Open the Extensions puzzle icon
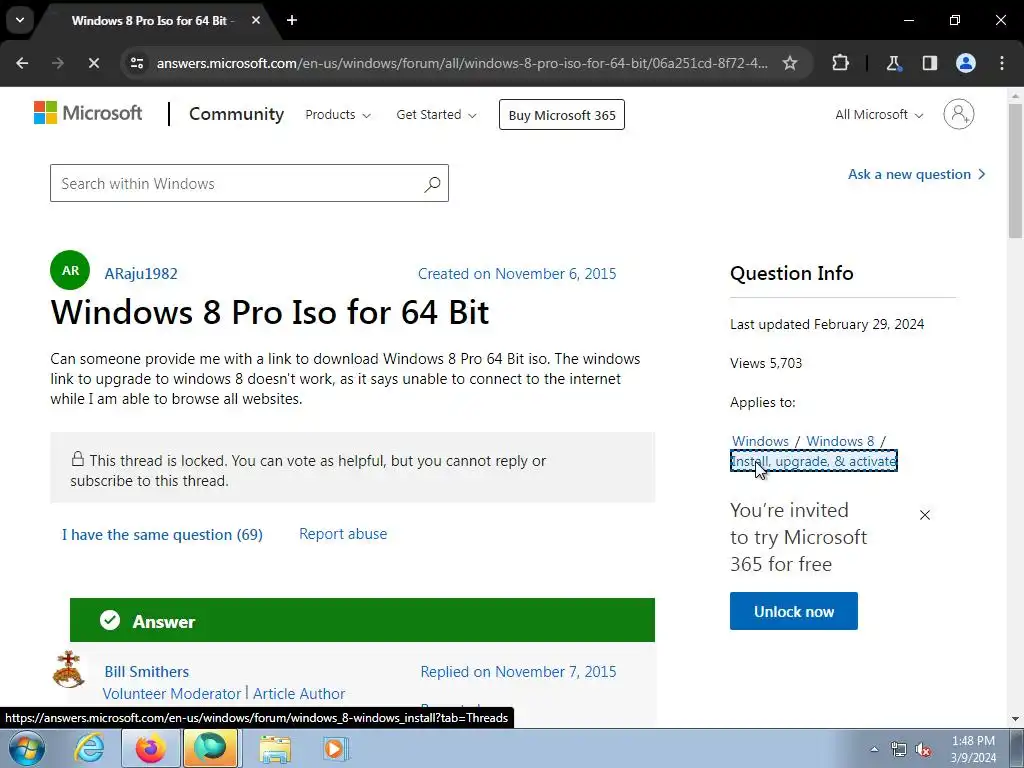The width and height of the screenshot is (1024, 768). click(x=840, y=63)
